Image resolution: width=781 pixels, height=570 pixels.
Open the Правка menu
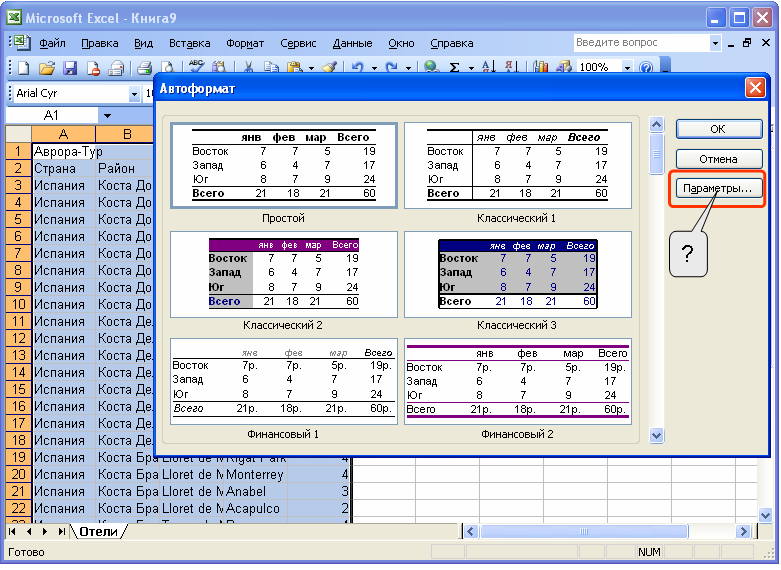click(100, 43)
